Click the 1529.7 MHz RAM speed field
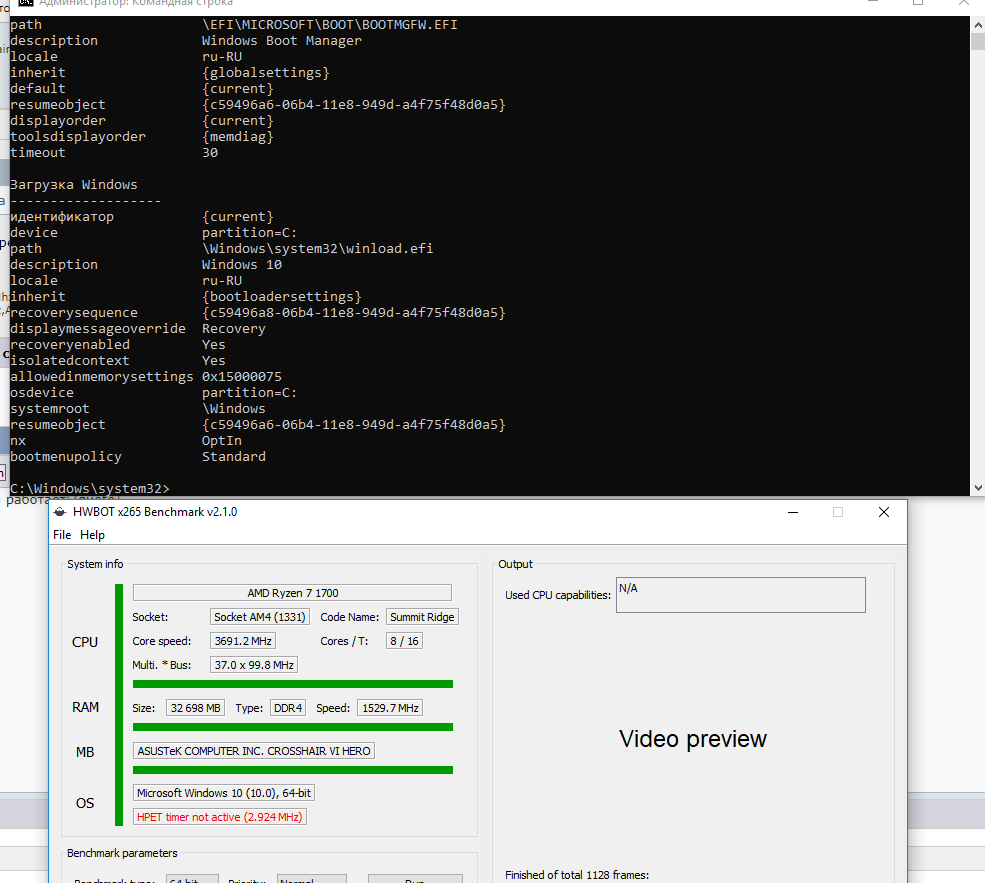This screenshot has height=883, width=985. pyautogui.click(x=389, y=708)
